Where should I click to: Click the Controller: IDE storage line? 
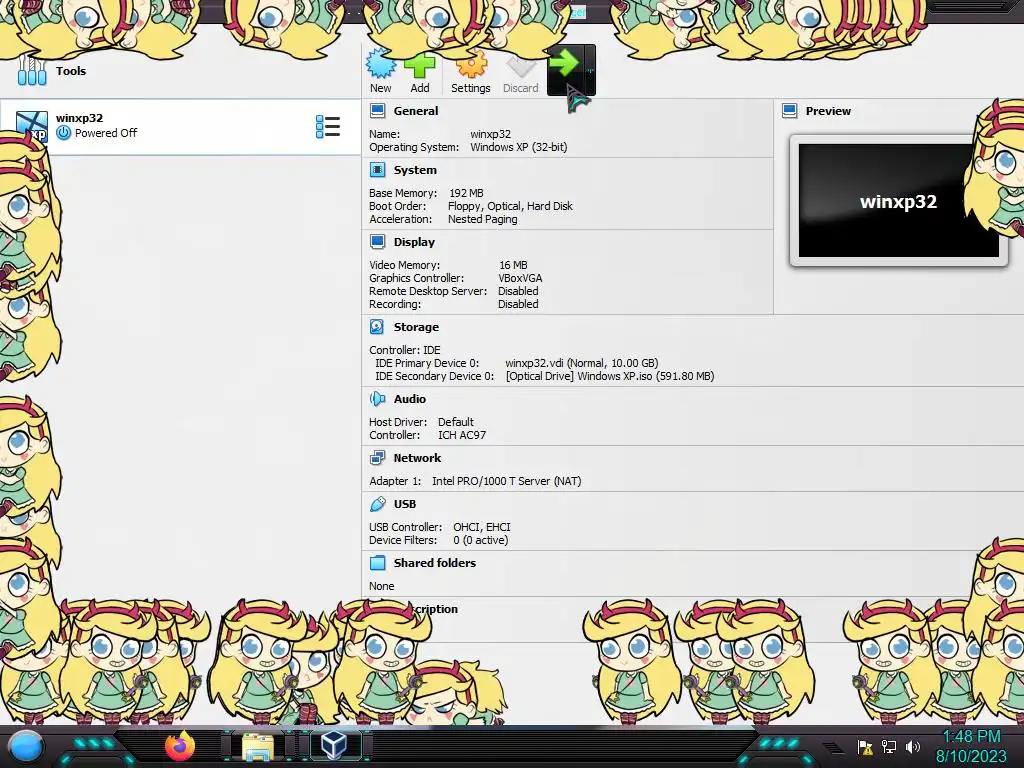tap(405, 349)
